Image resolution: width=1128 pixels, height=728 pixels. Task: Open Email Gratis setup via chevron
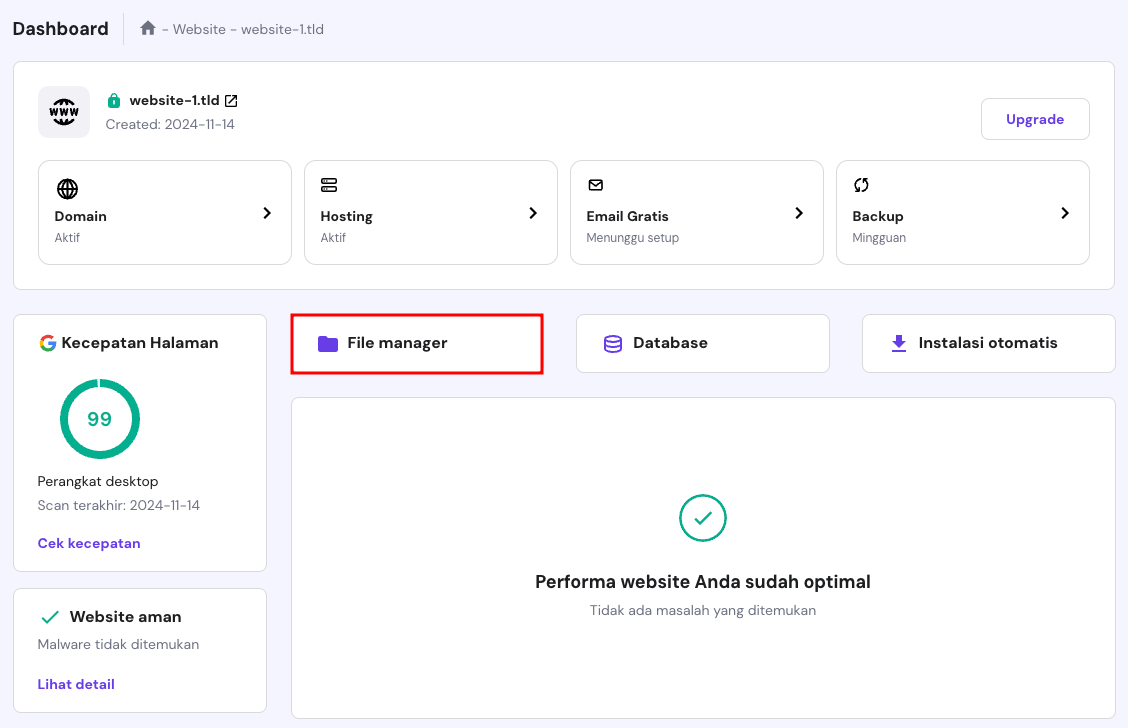tap(799, 213)
